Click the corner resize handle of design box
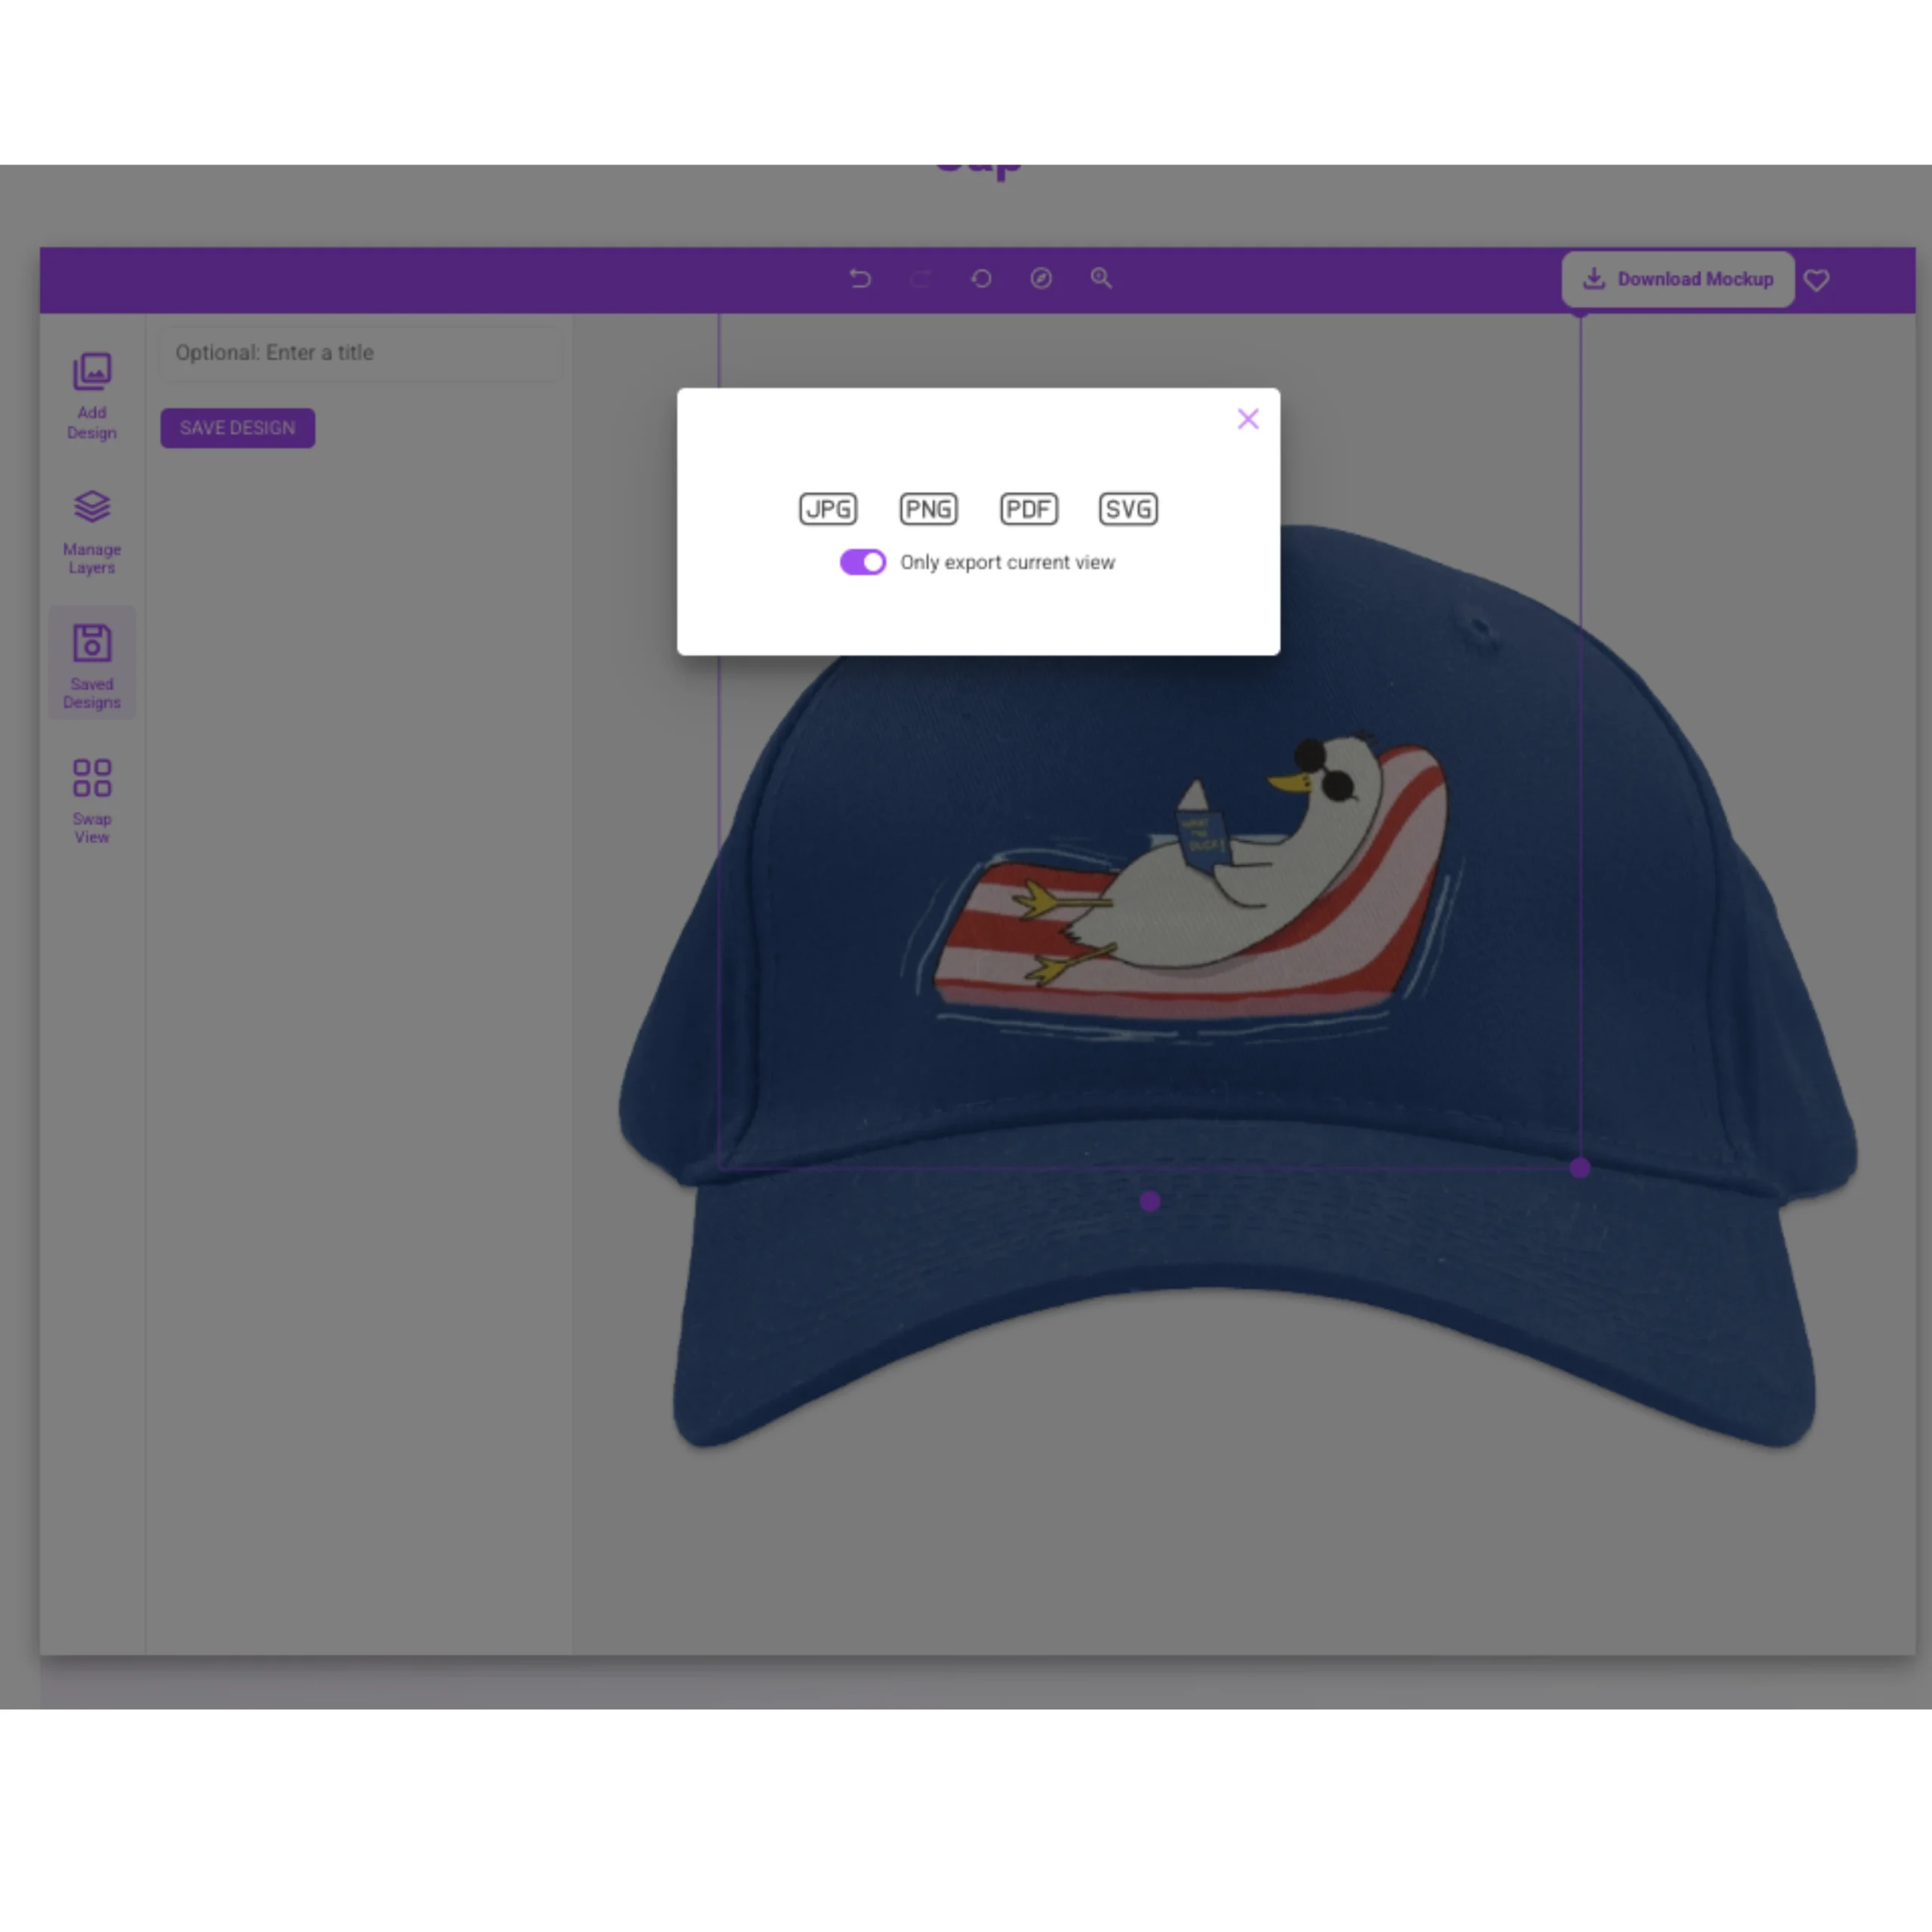This screenshot has width=1932, height=1932. 1579,1167
